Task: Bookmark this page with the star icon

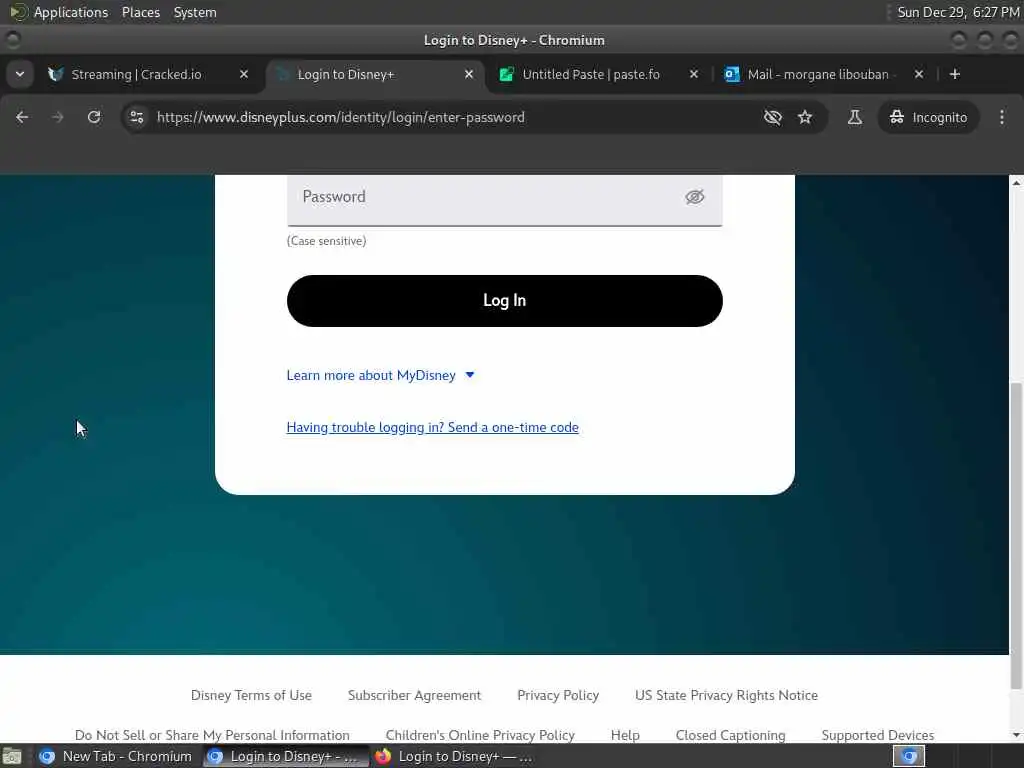Action: click(x=805, y=117)
